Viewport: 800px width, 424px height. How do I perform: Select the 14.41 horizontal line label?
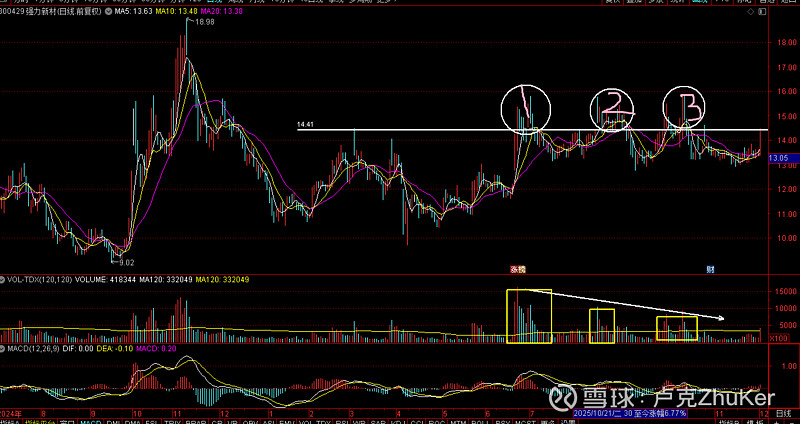(x=305, y=124)
